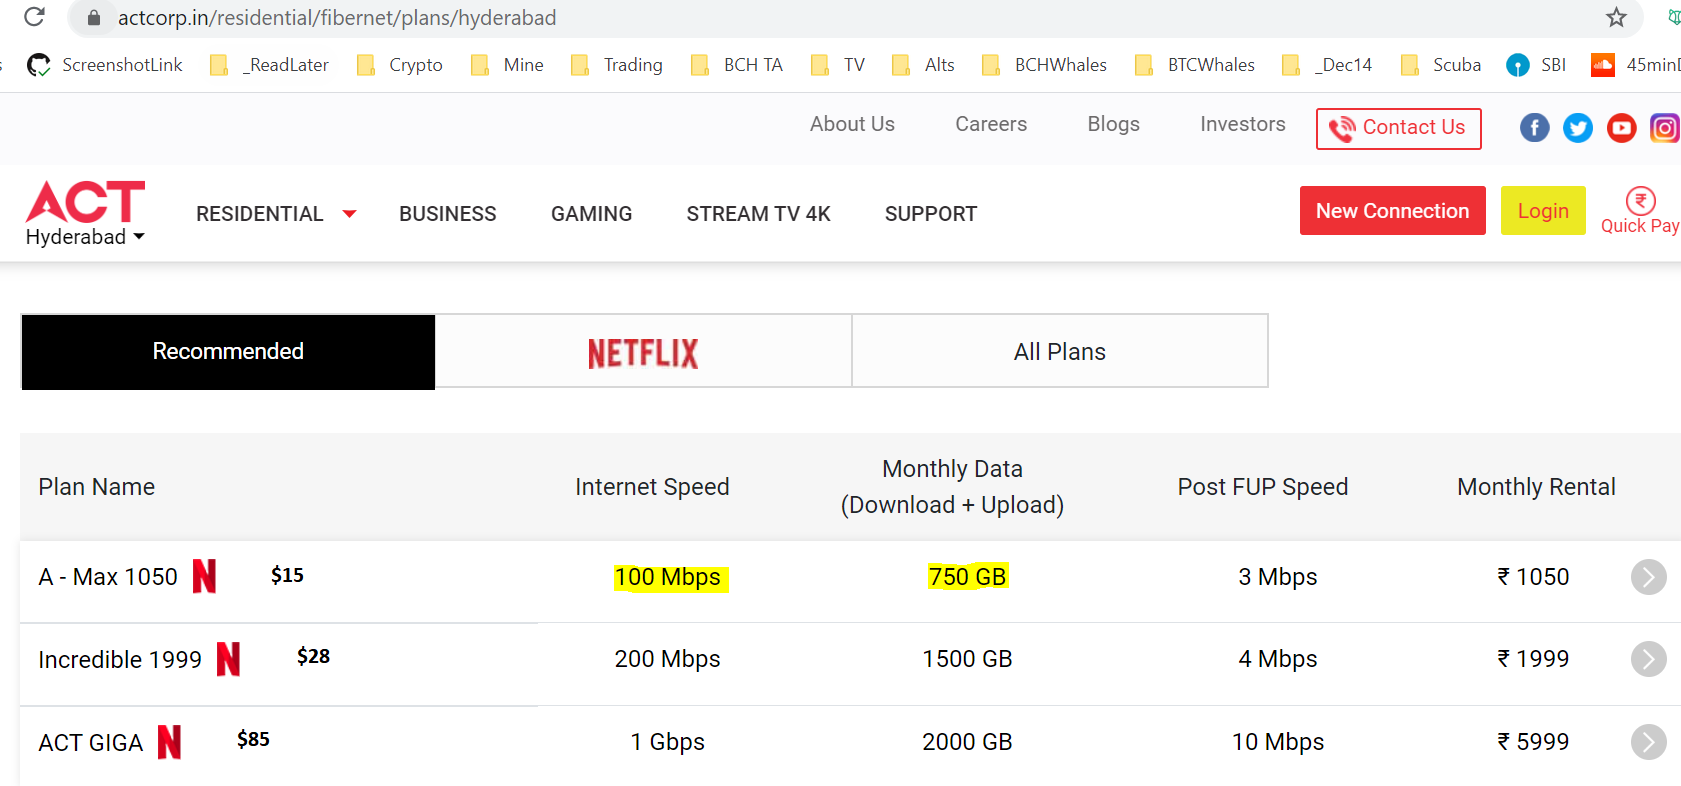Open ACT's Twitter page icon
The height and width of the screenshot is (786, 1681).
click(1578, 128)
